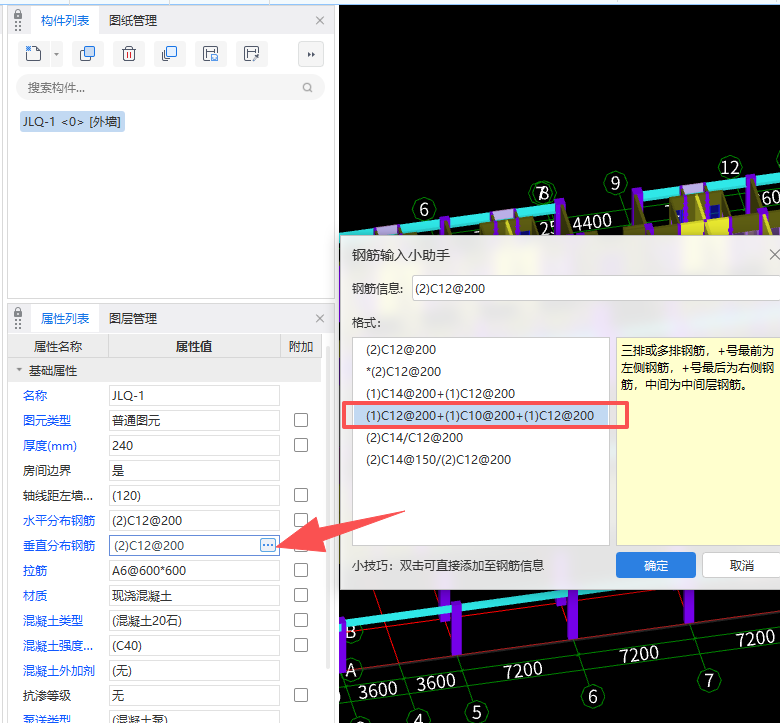Click the load component archive icon
780x723 pixels.
coord(252,54)
